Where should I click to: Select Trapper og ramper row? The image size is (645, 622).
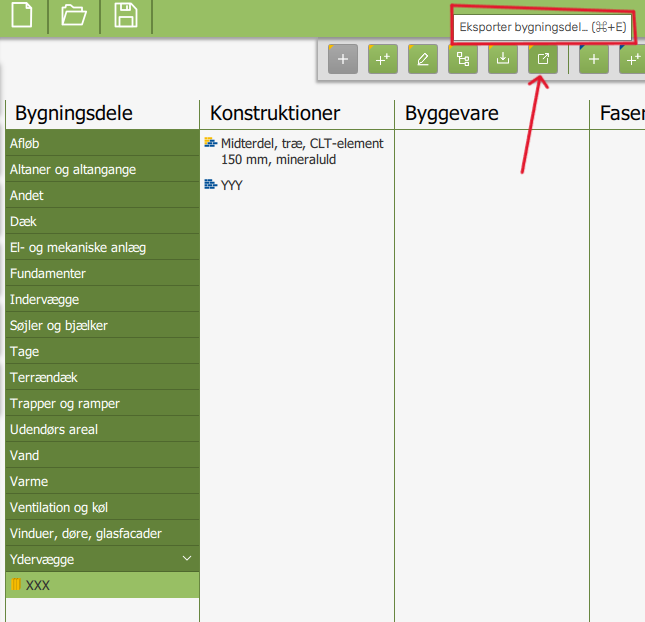(102, 403)
